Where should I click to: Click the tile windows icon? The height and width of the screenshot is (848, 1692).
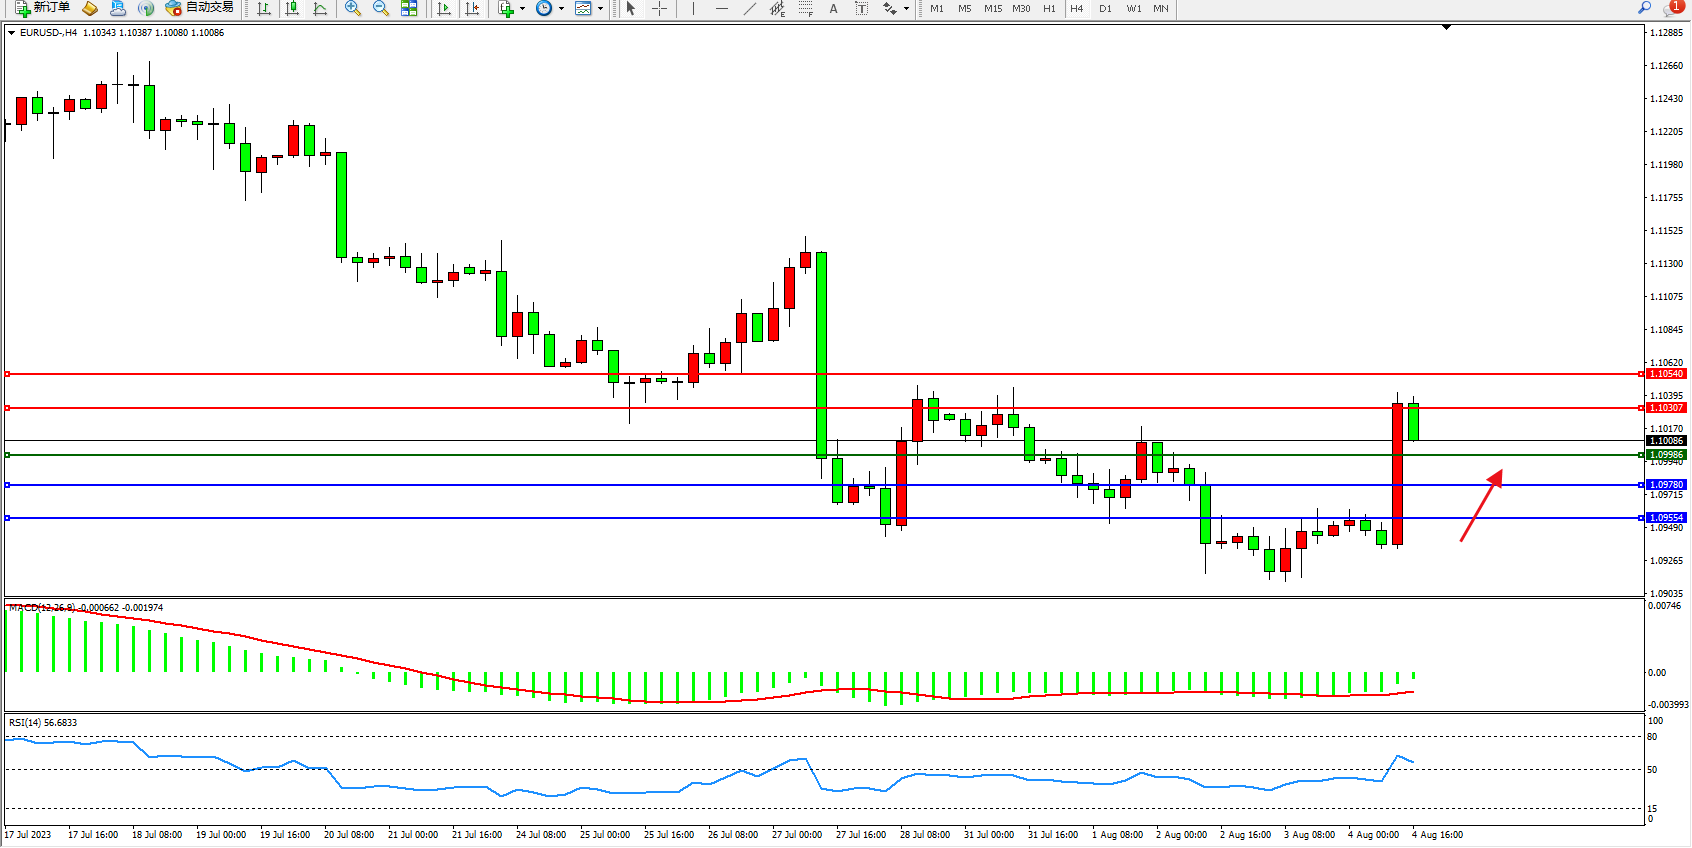click(x=409, y=8)
